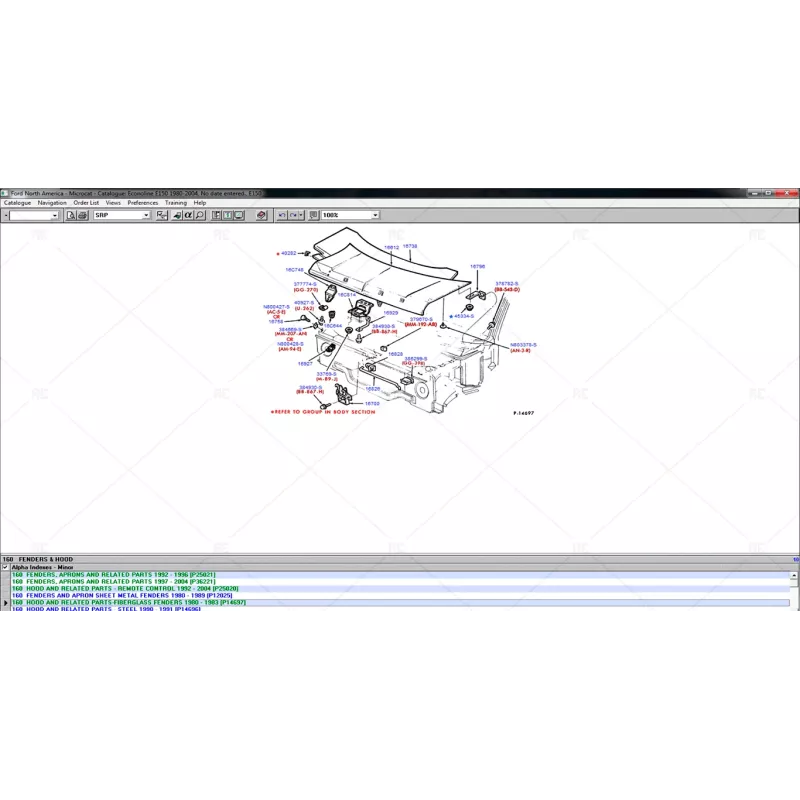
Task: Select Fenders and Apron Sheet Metal 1980 - 1989
Action: [121, 596]
